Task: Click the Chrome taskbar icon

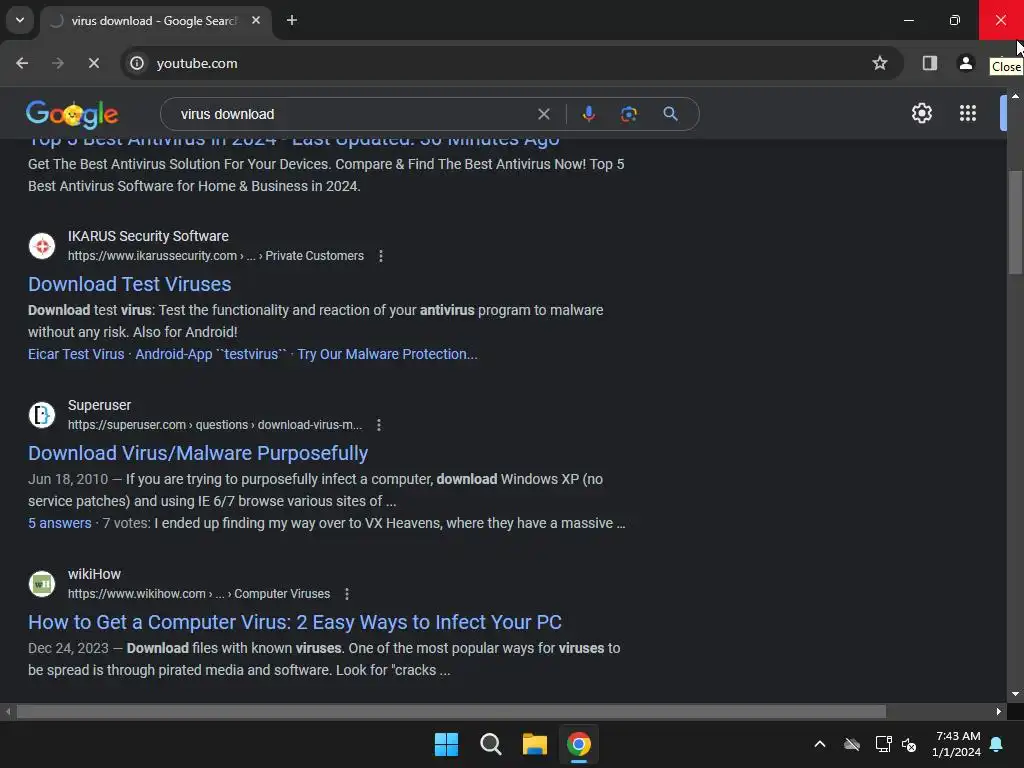Action: (579, 744)
